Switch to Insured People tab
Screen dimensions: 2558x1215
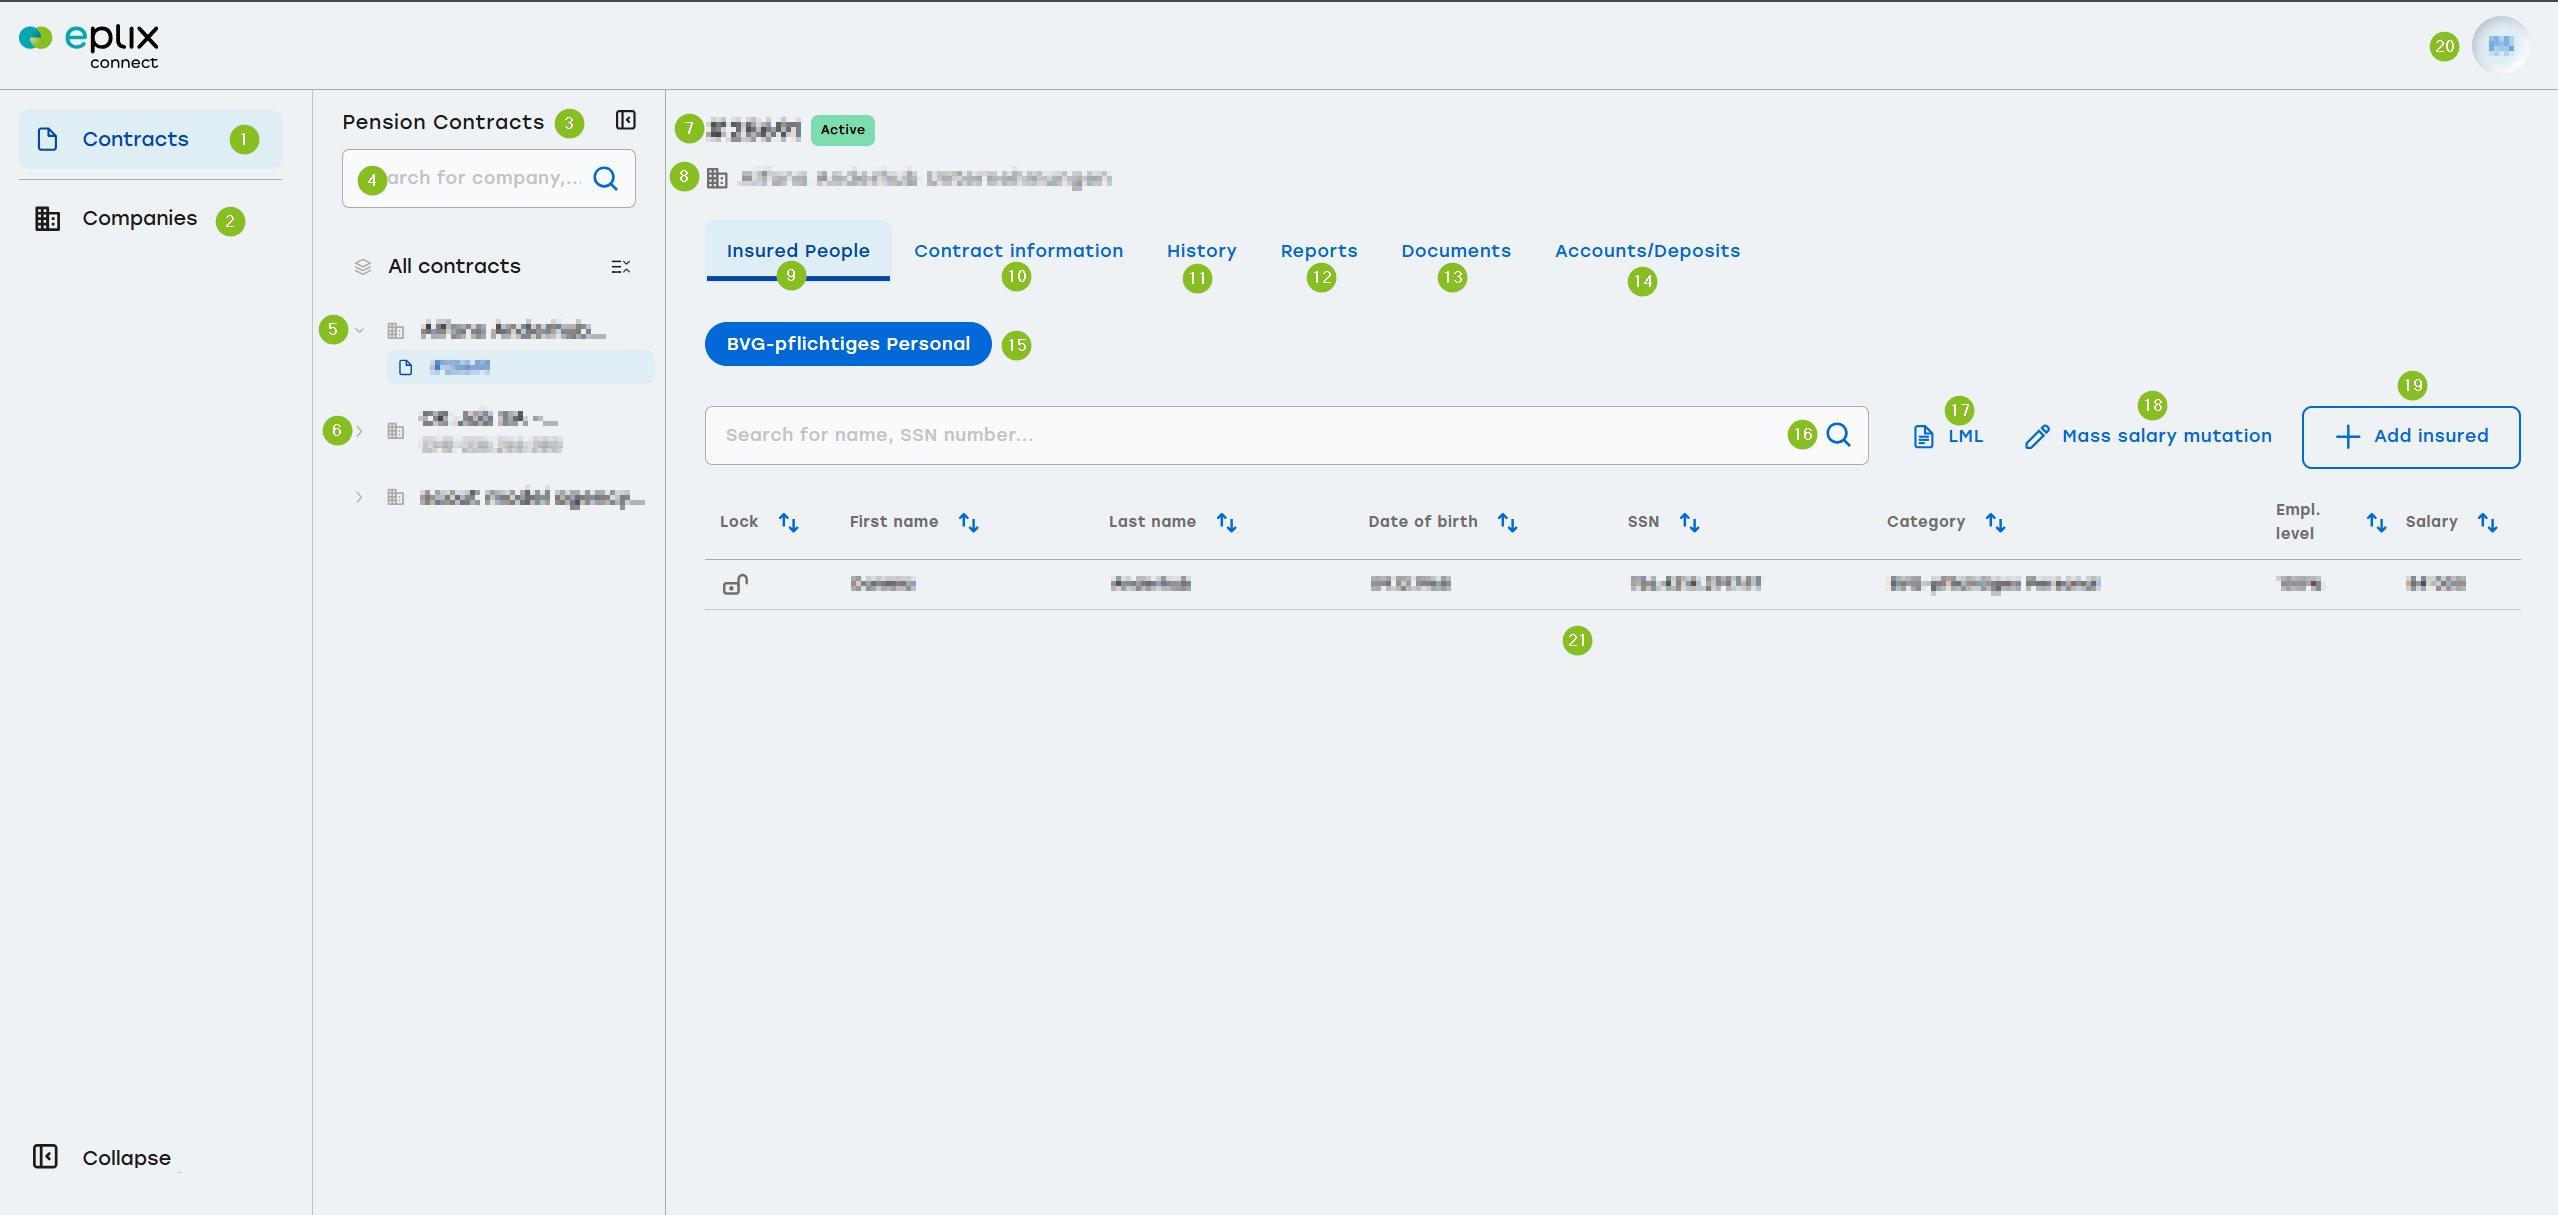click(x=798, y=251)
